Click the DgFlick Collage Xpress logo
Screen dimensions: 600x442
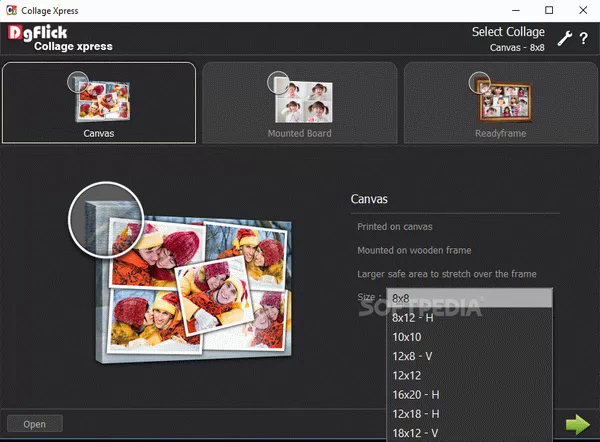(60, 38)
